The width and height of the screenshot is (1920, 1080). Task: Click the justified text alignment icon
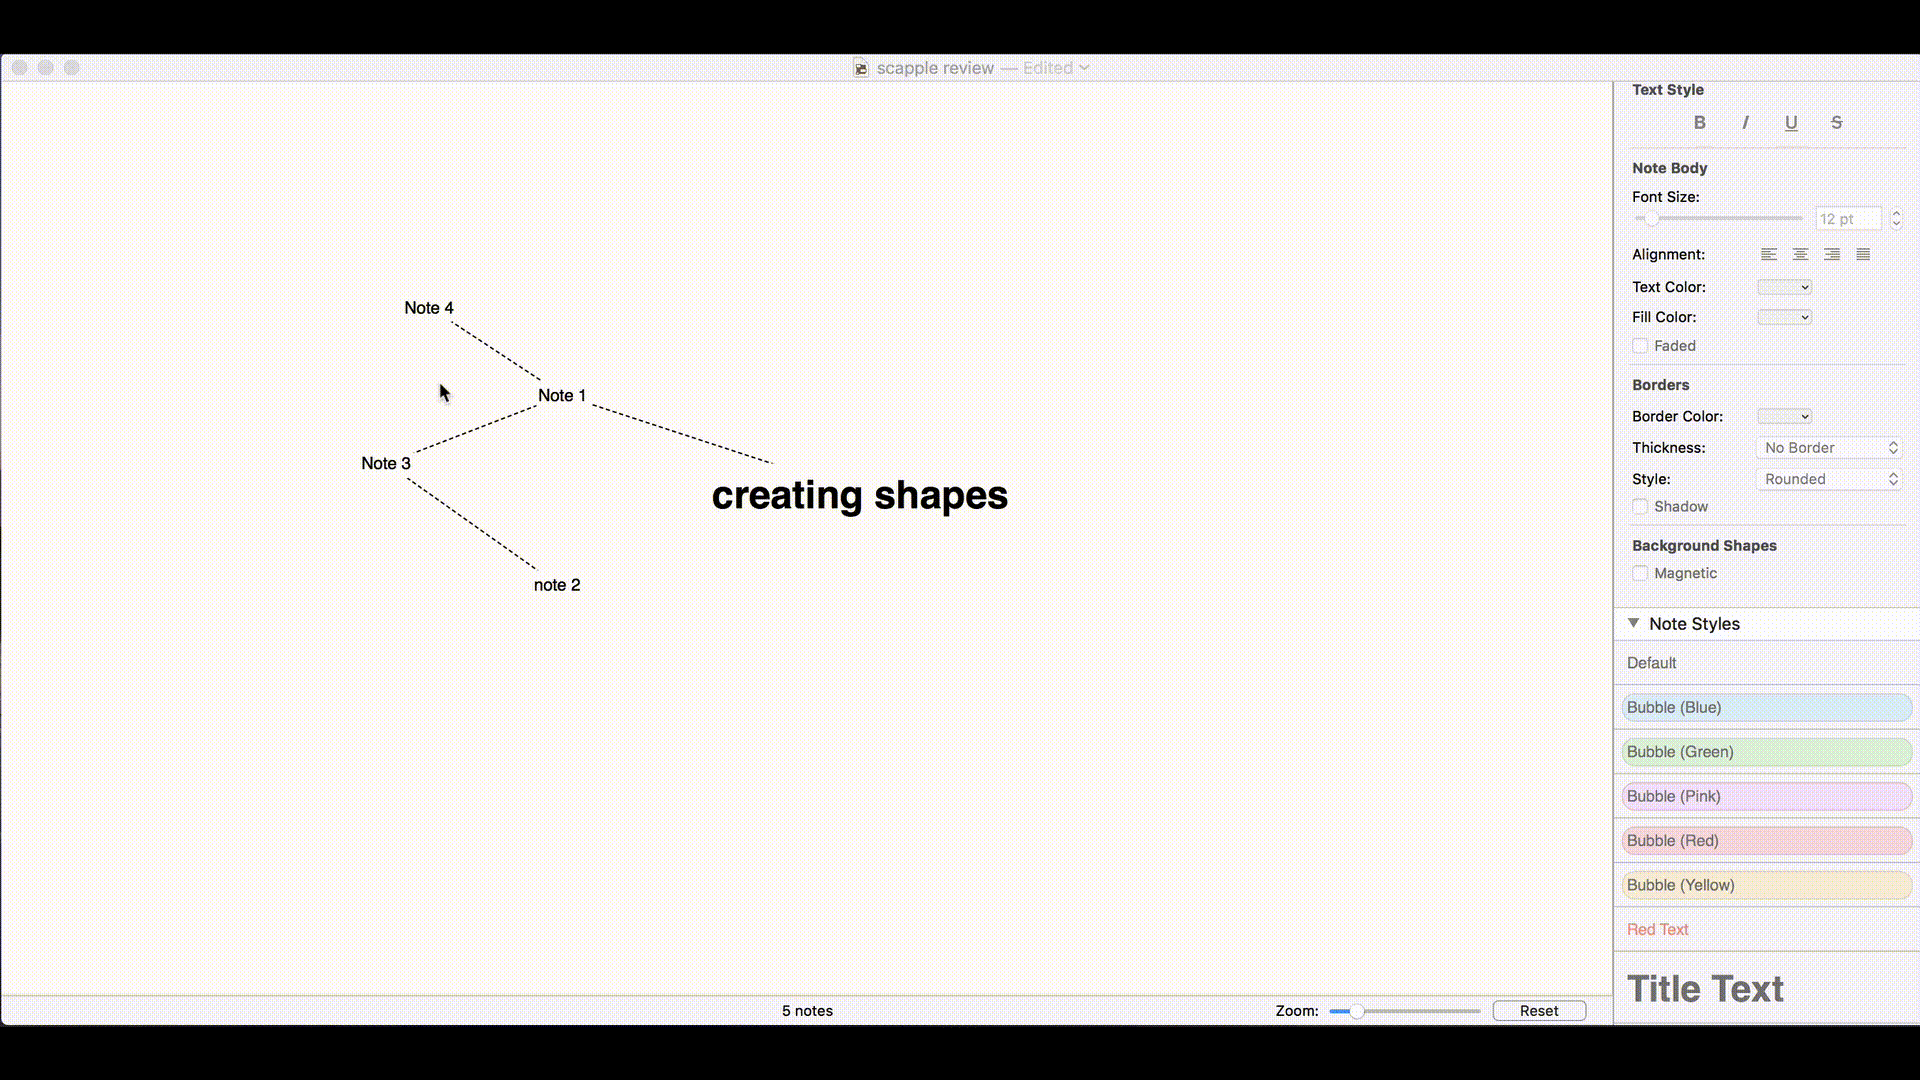pyautogui.click(x=1863, y=255)
